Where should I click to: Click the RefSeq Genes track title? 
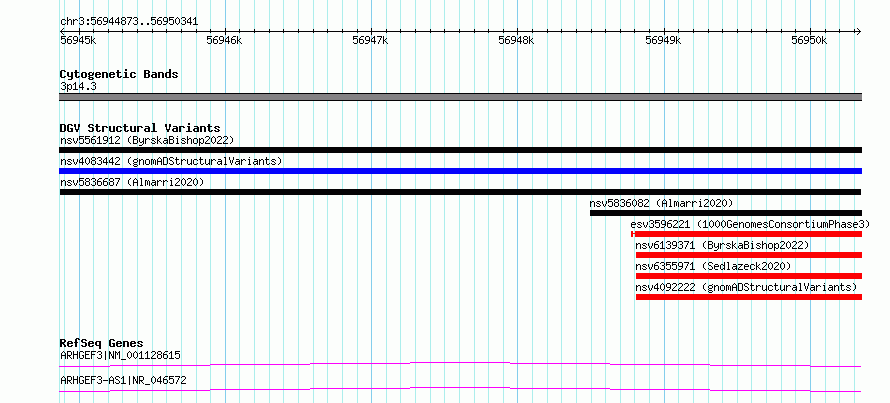tap(102, 343)
